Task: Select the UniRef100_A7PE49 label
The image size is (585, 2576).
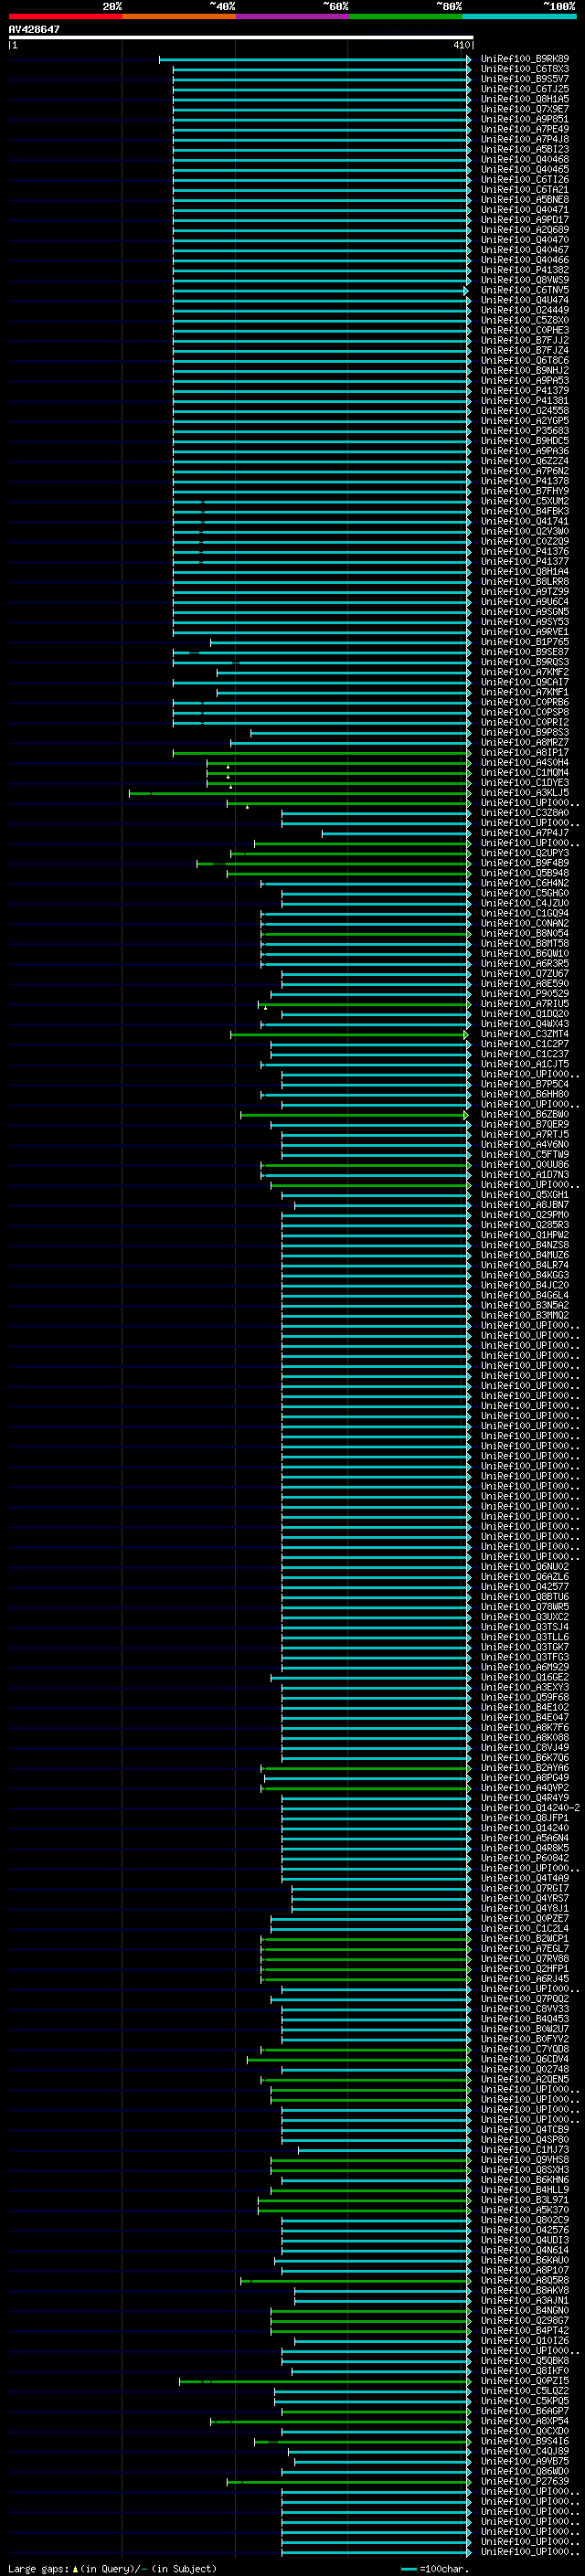Action: (x=525, y=129)
